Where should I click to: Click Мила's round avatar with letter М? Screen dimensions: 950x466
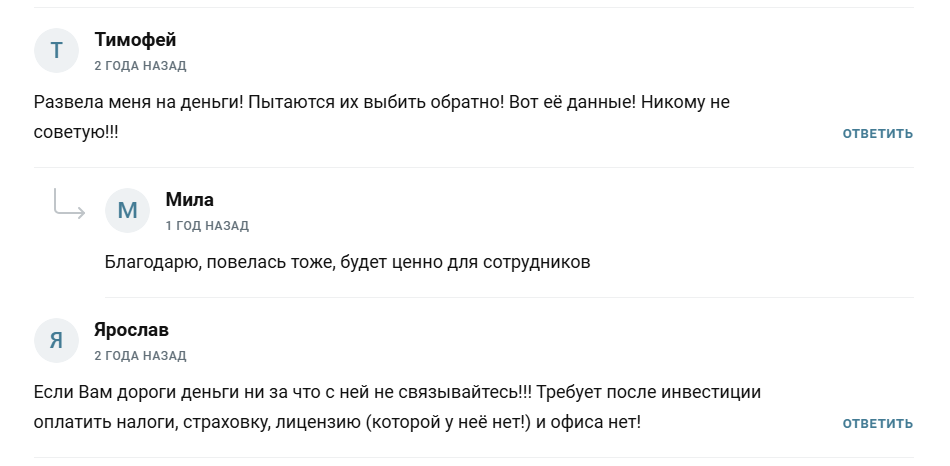pos(127,210)
